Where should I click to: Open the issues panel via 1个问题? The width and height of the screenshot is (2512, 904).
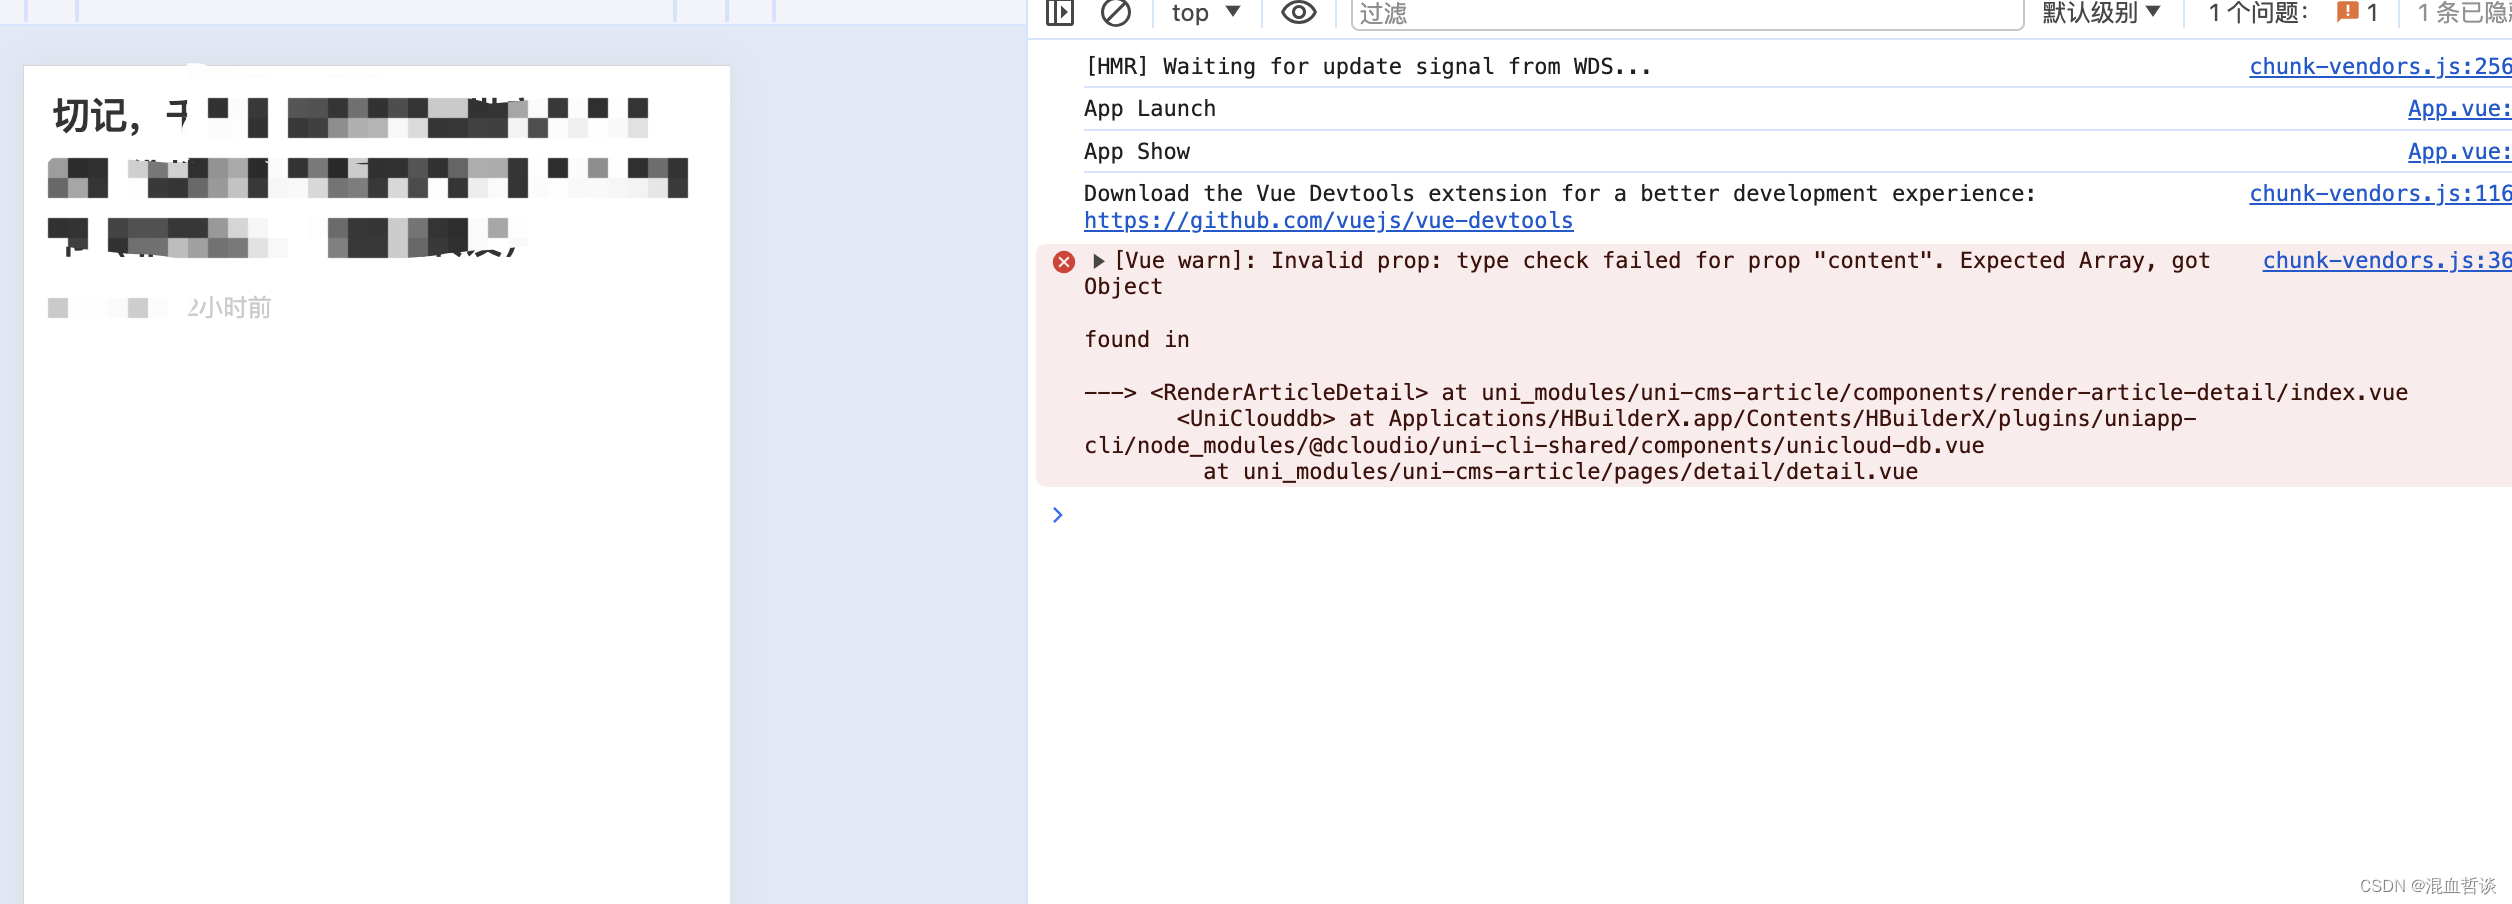click(x=2253, y=12)
